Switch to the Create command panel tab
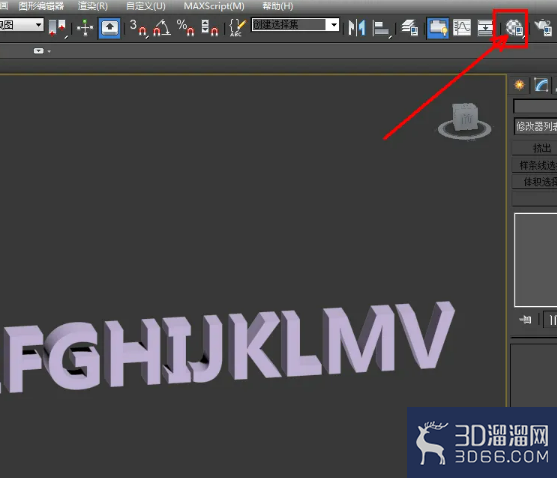 519,85
